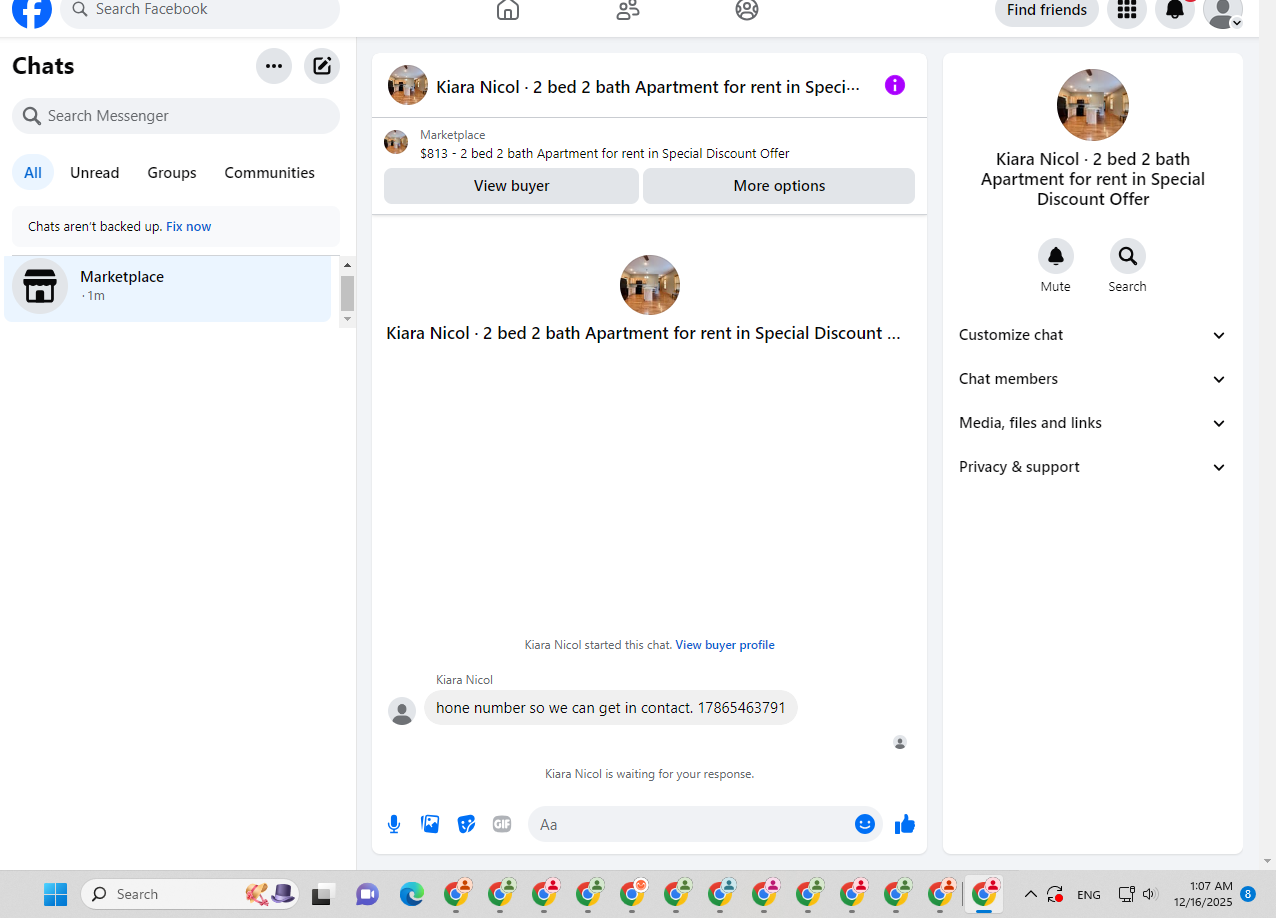The image size is (1276, 918).
Task: Expand Chat members section
Action: [1092, 379]
